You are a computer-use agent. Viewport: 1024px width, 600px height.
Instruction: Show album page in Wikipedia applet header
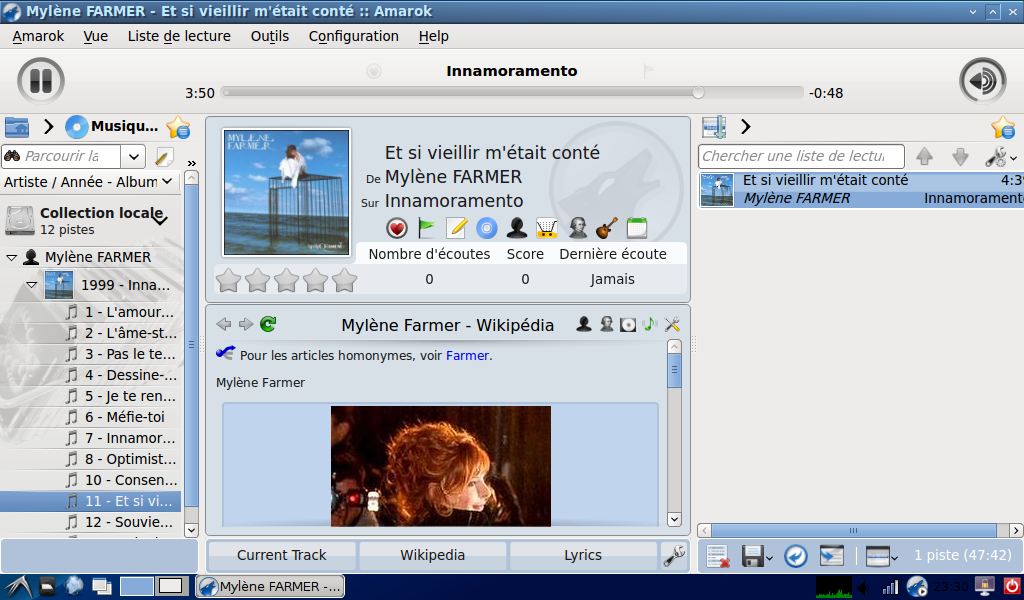click(x=628, y=324)
